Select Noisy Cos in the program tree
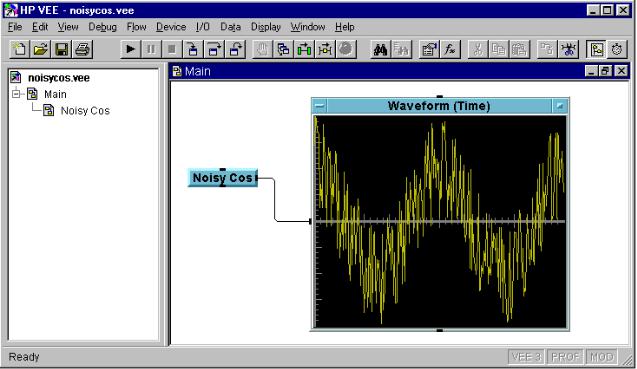 coord(85,111)
